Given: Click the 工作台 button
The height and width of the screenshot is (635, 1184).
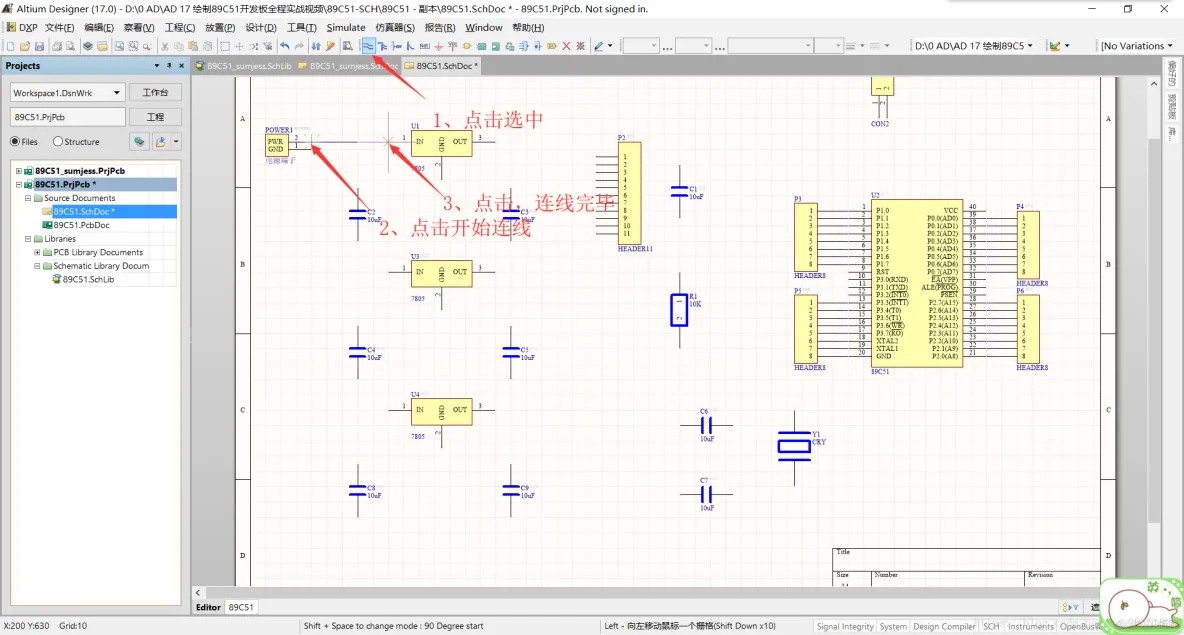Looking at the screenshot, I should click(155, 93).
